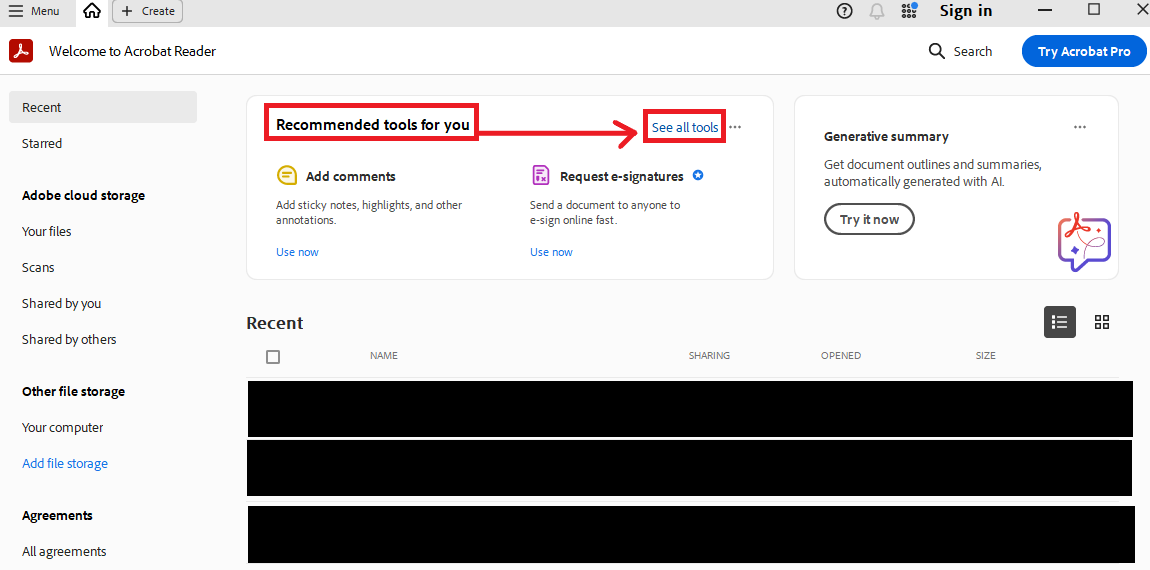The height and width of the screenshot is (570, 1150).
Task: Click Use now under Add comments
Action: (297, 252)
